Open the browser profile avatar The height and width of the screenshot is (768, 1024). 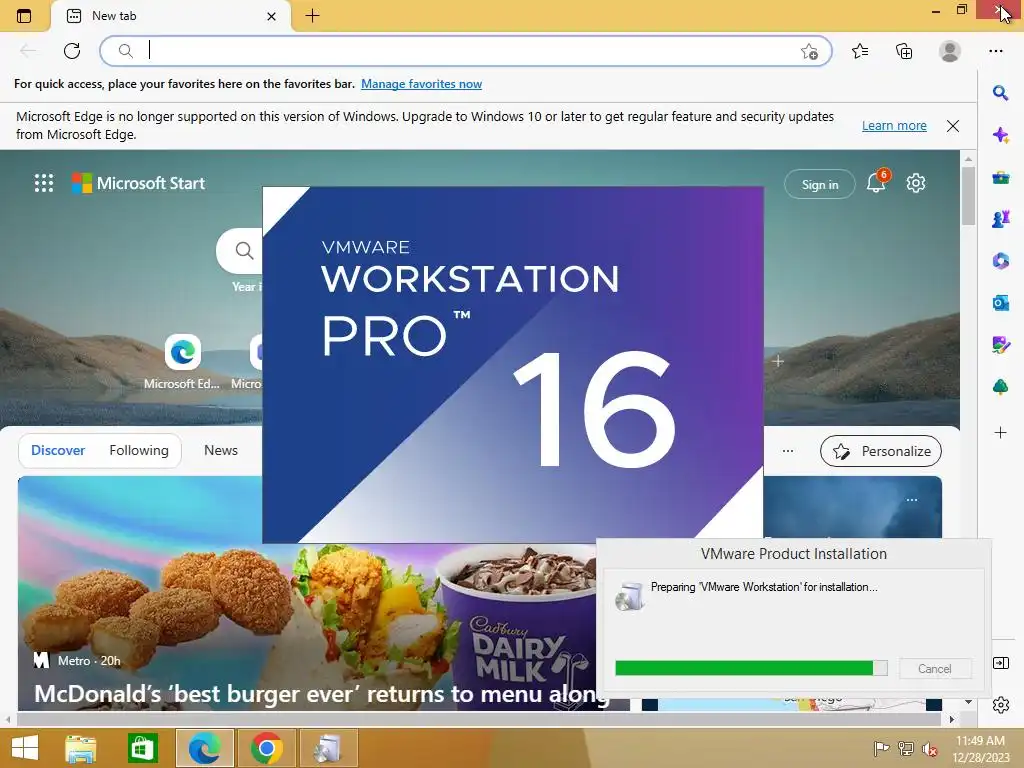pyautogui.click(x=950, y=51)
